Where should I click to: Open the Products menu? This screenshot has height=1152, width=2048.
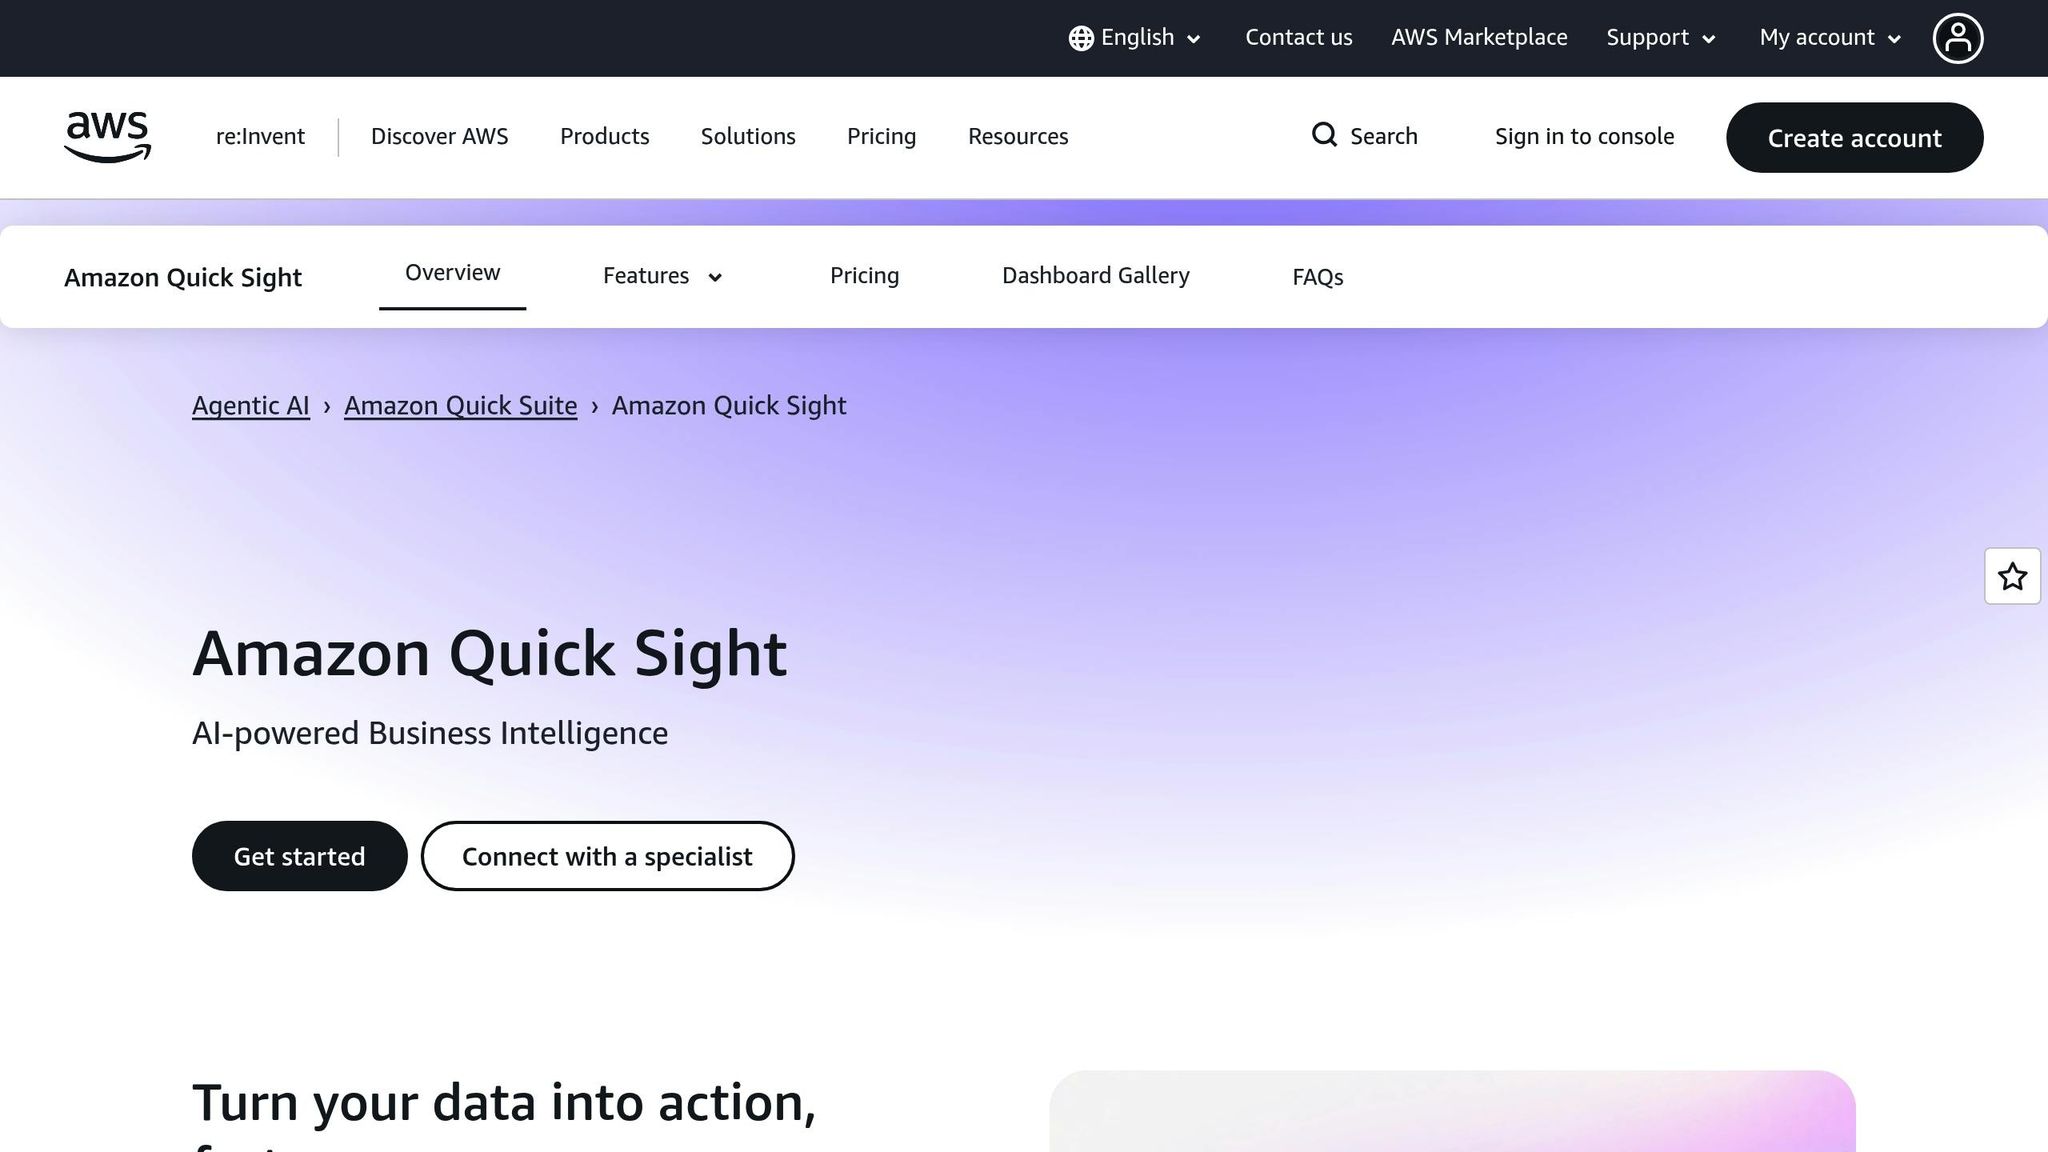pos(604,136)
